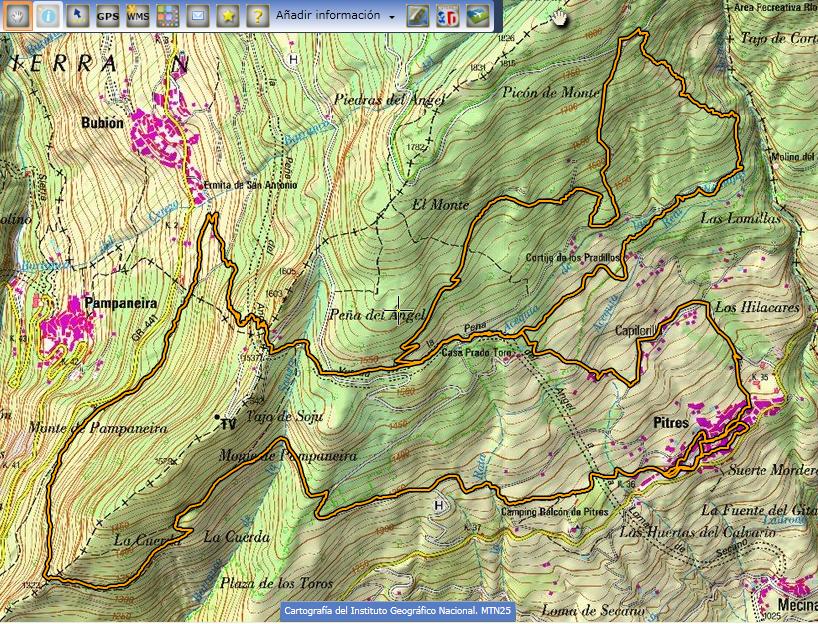This screenshot has height=624, width=818.
Task: Switch to the 3D view
Action: point(450,16)
